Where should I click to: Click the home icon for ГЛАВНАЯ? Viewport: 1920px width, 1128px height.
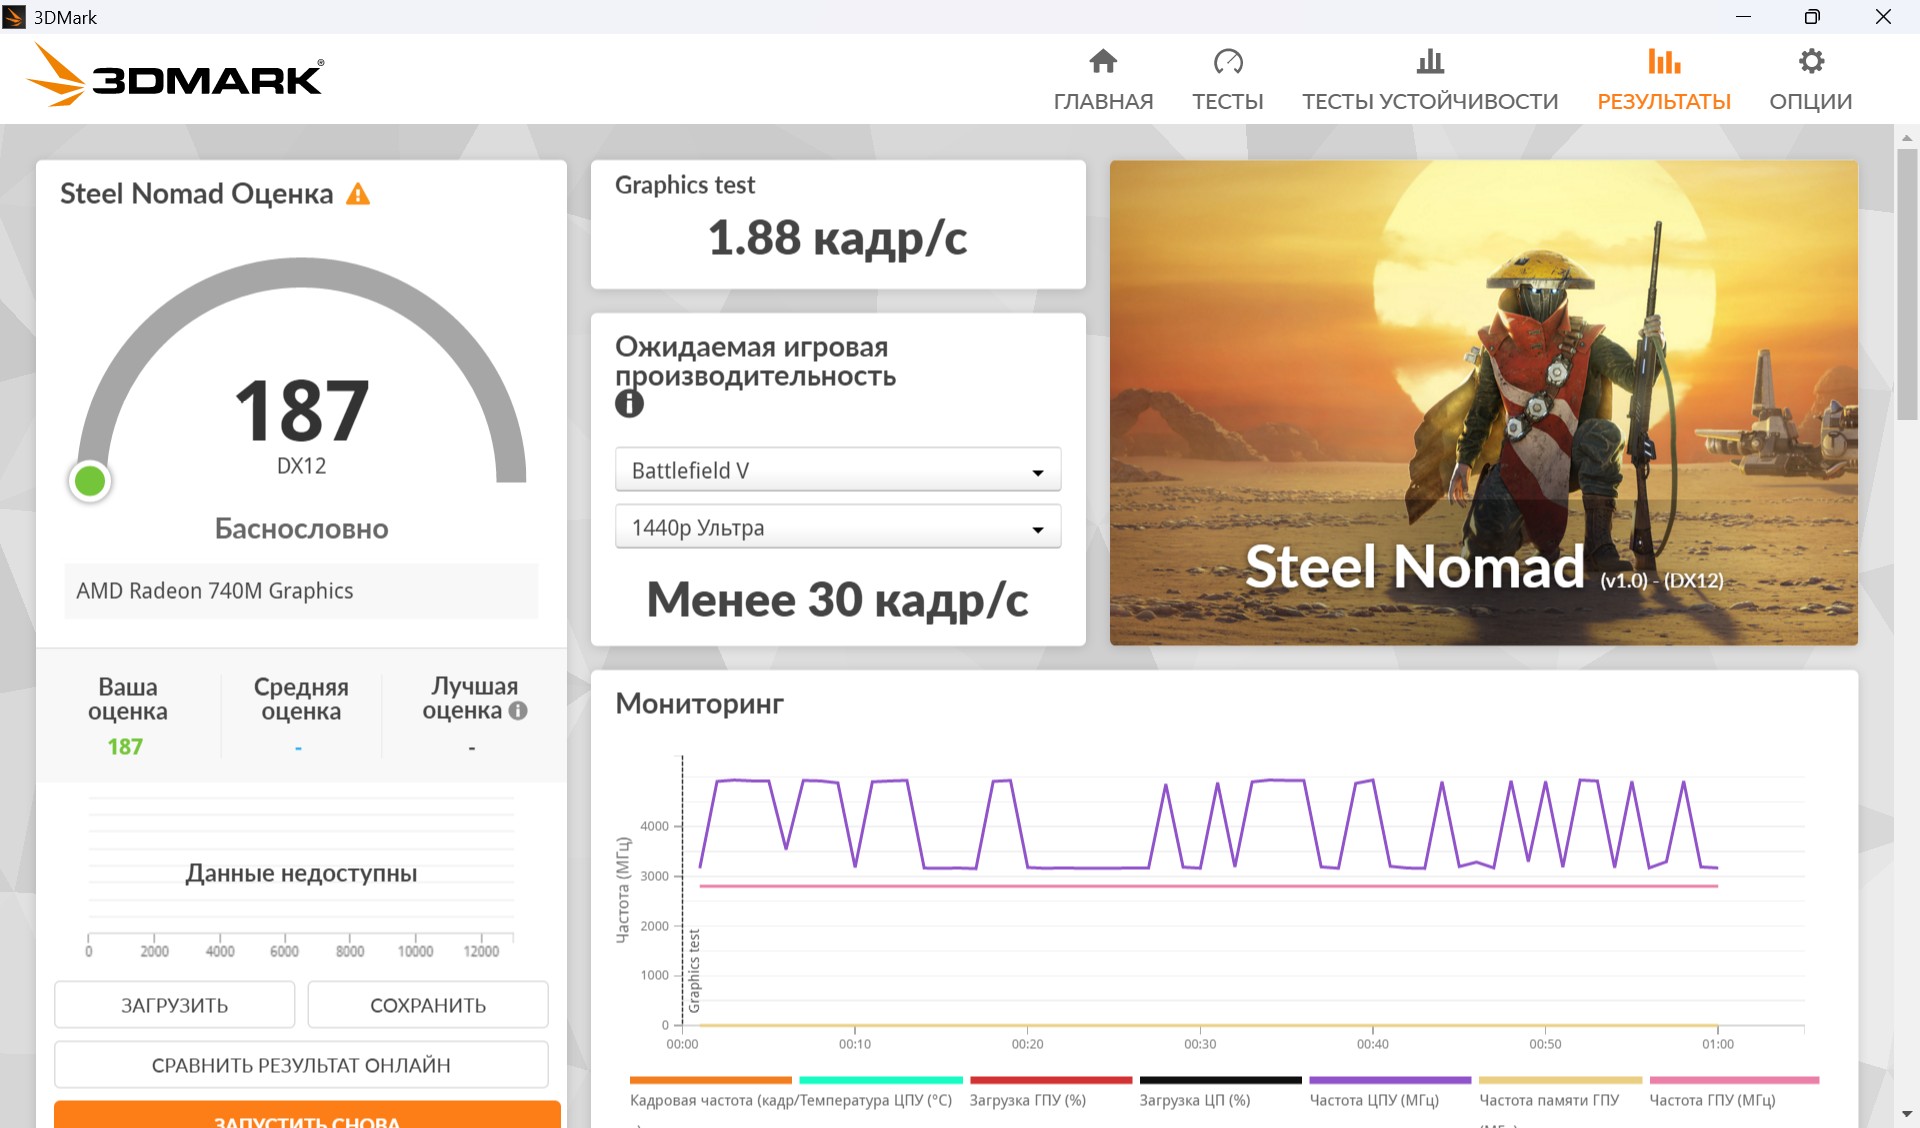1103,61
